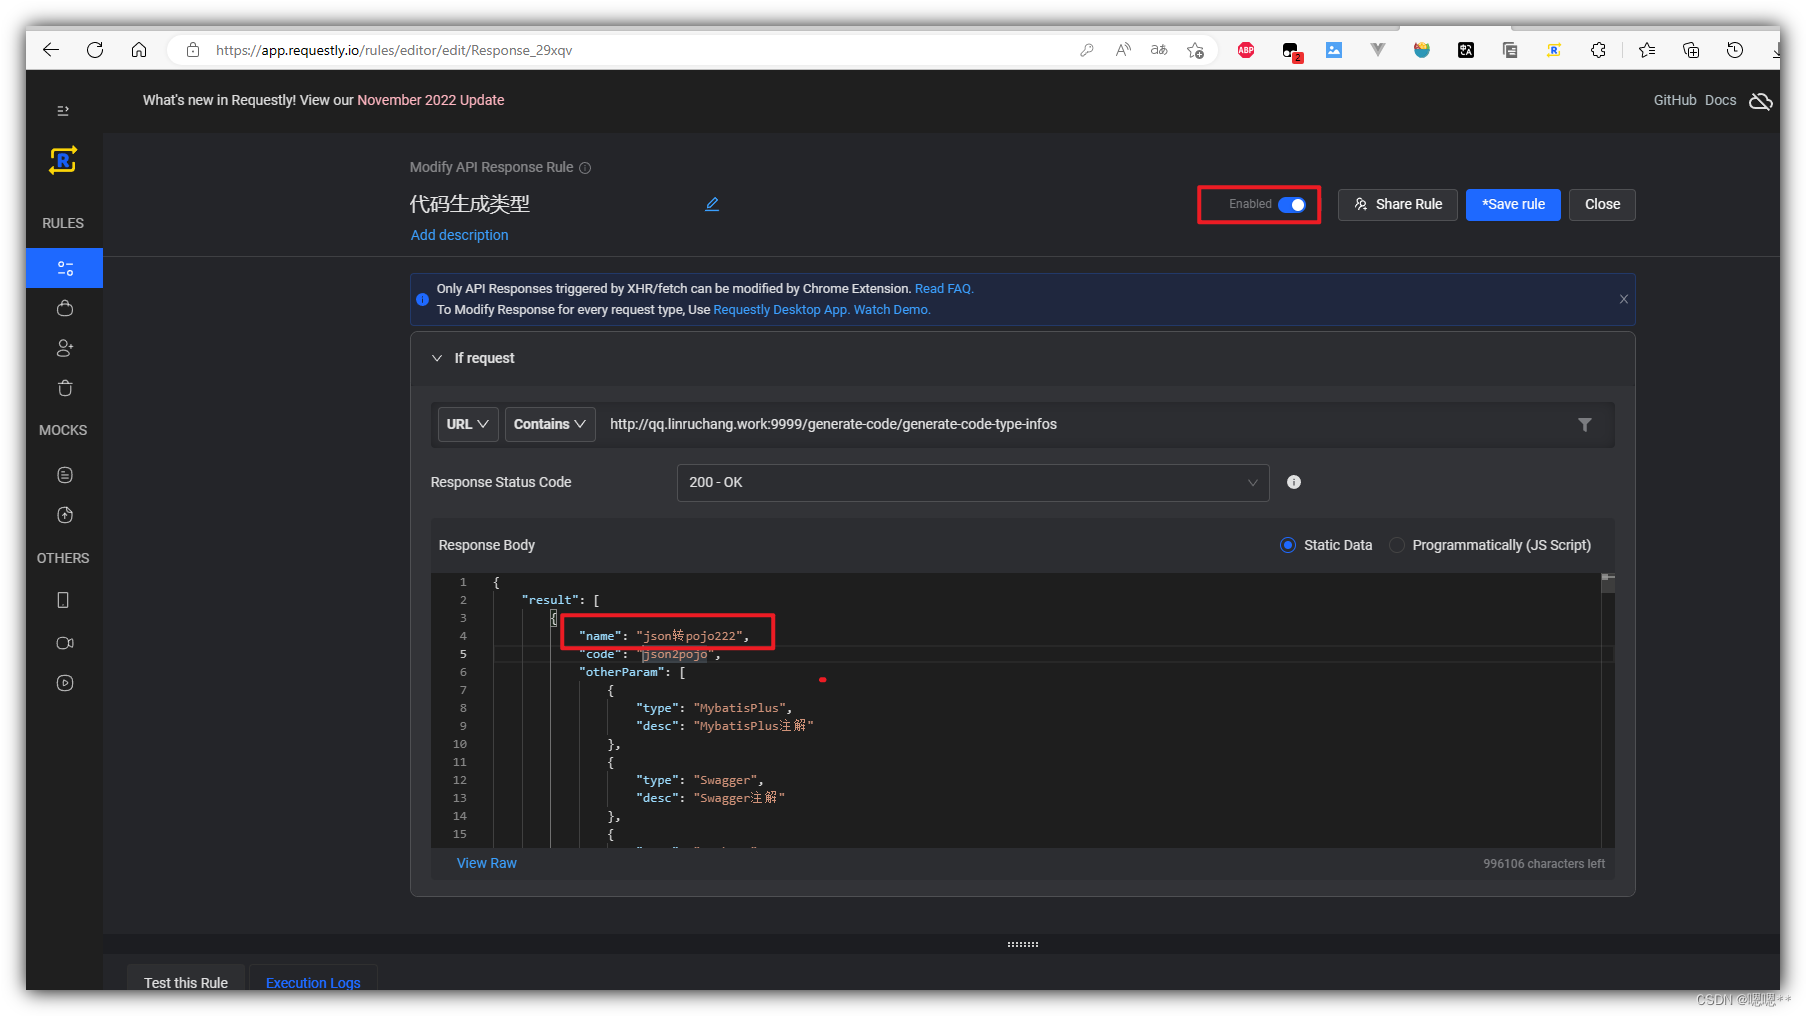The image size is (1806, 1016).
Task: Show Modify API Response Rule info icon
Action: pos(585,168)
